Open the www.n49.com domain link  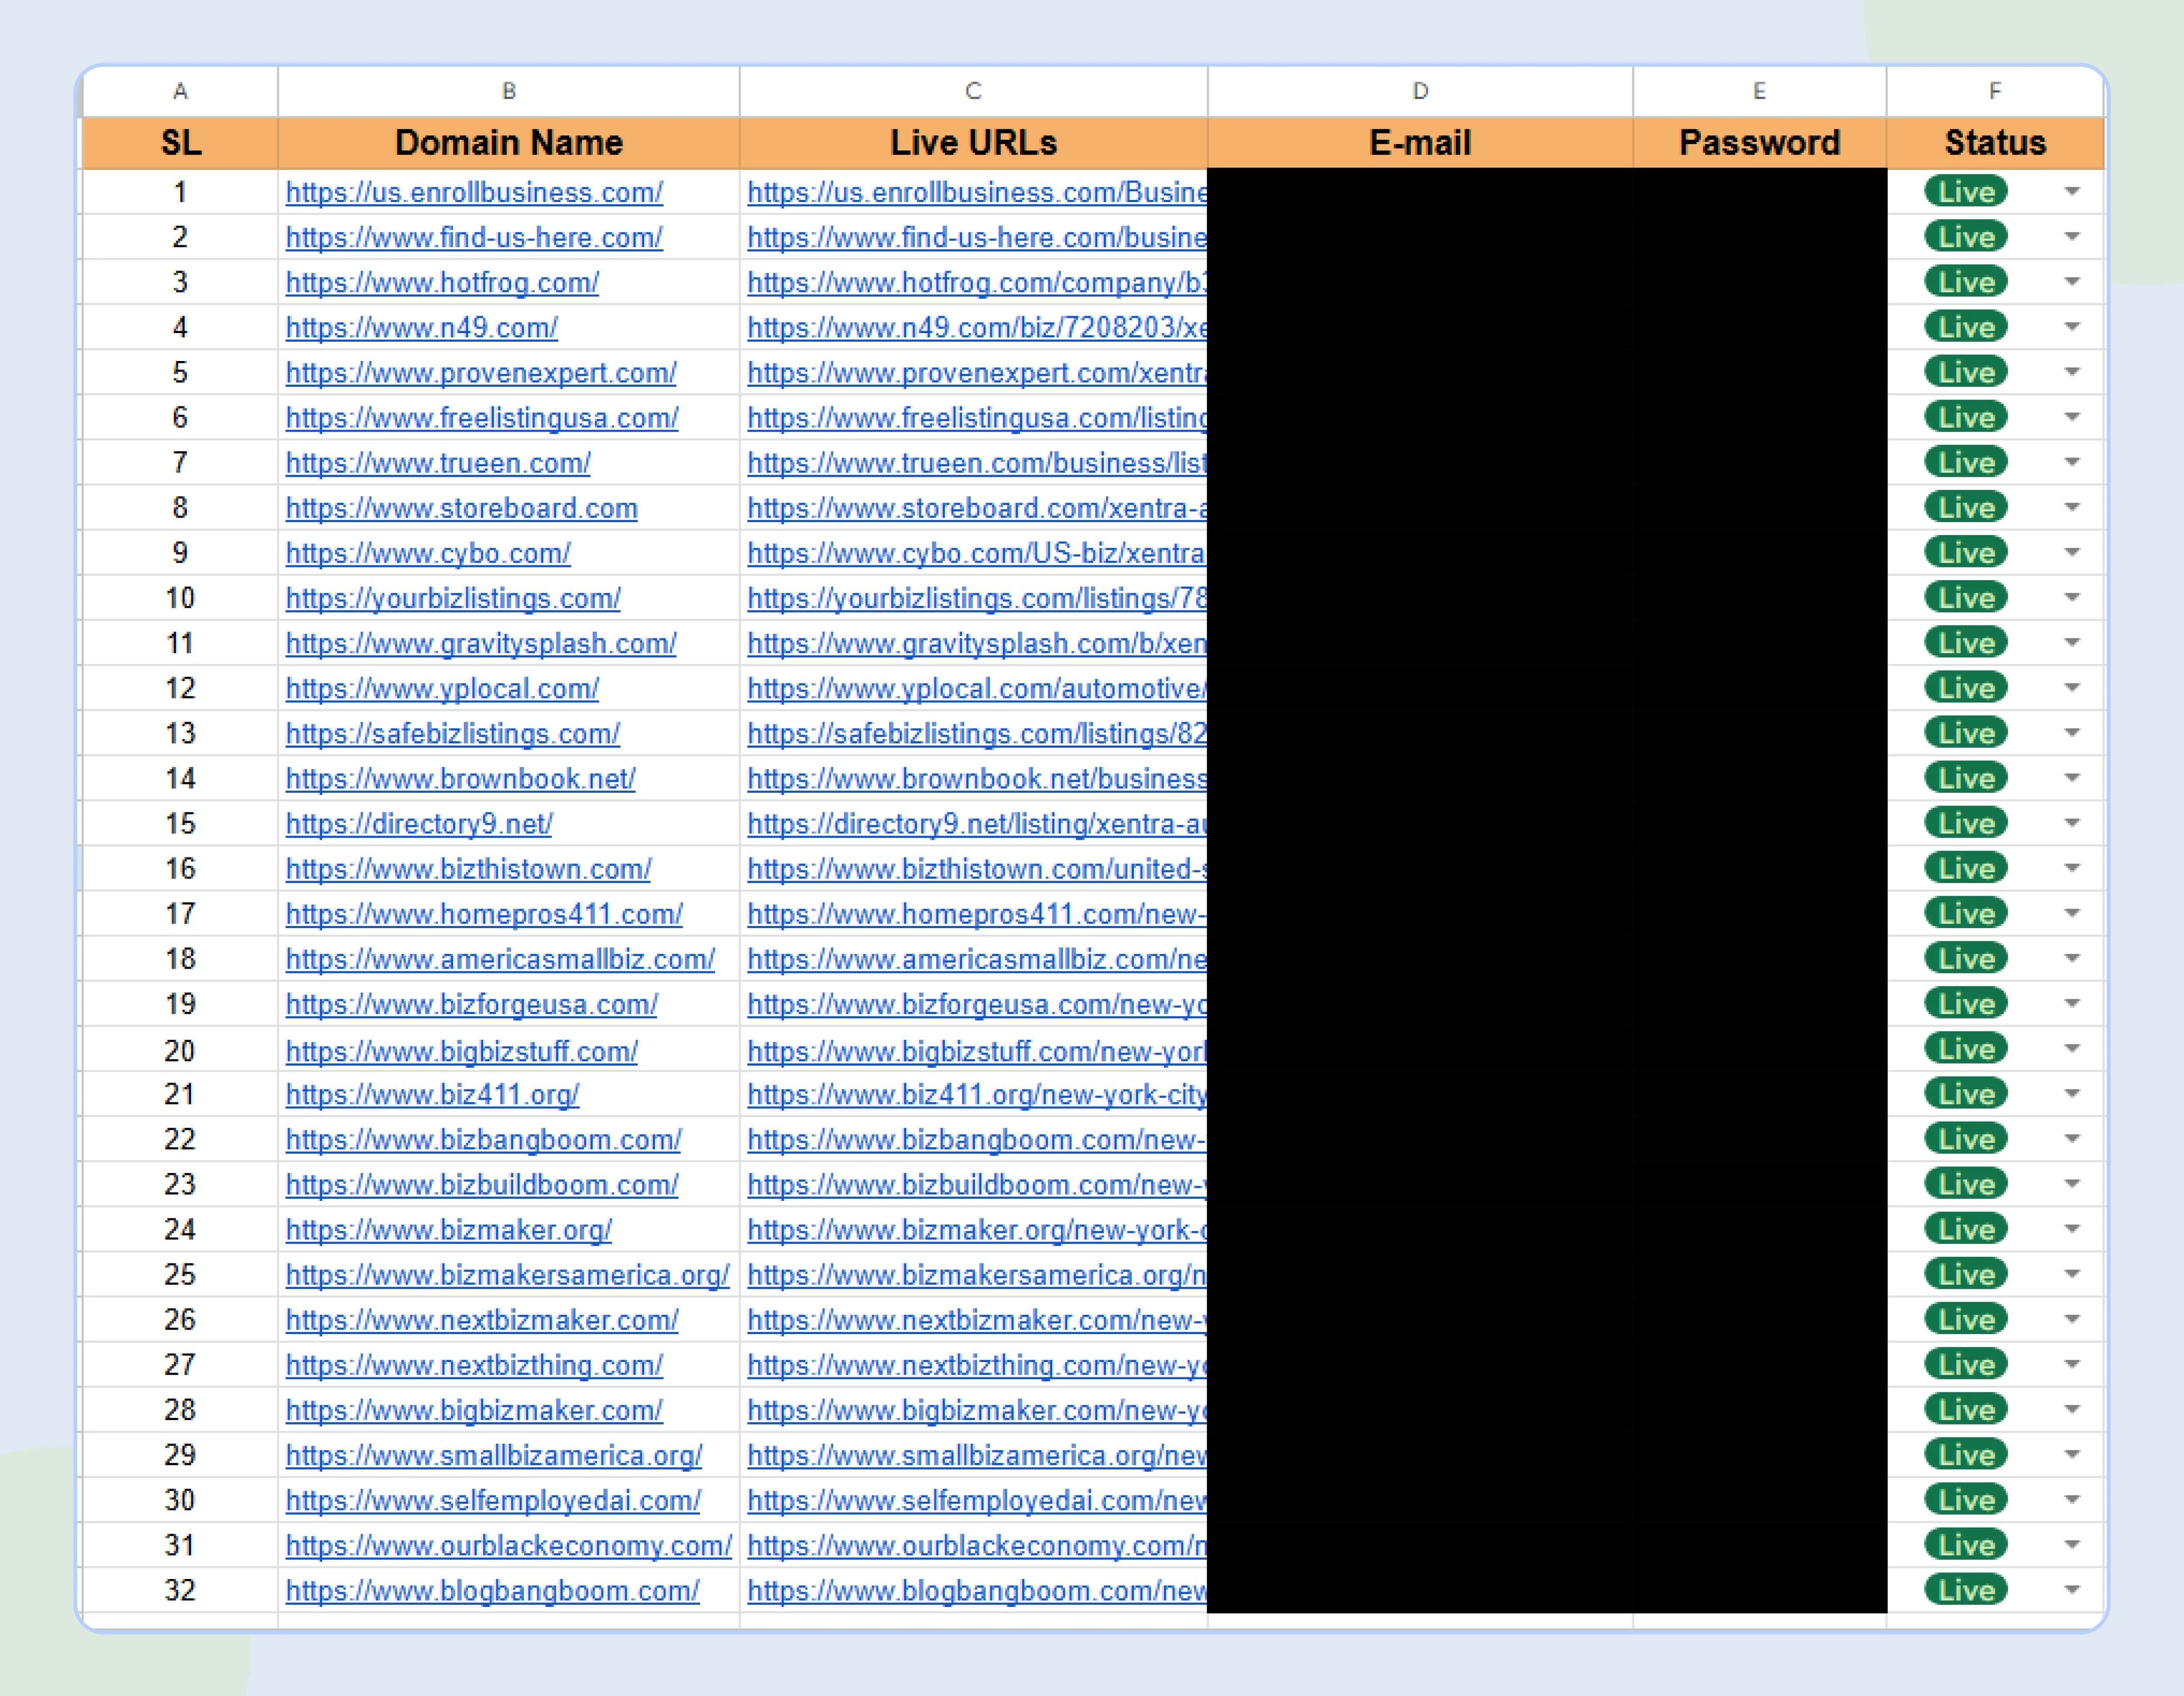pos(422,327)
